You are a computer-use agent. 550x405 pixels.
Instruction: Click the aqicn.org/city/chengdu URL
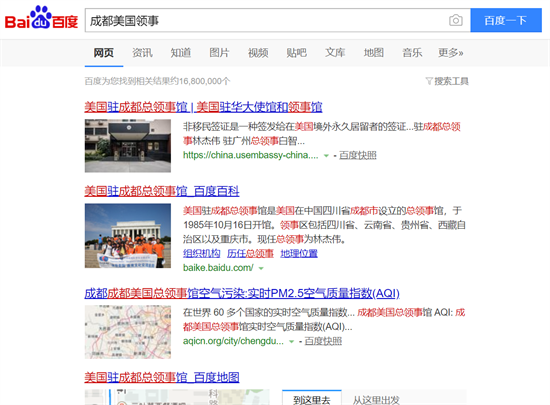point(233,341)
